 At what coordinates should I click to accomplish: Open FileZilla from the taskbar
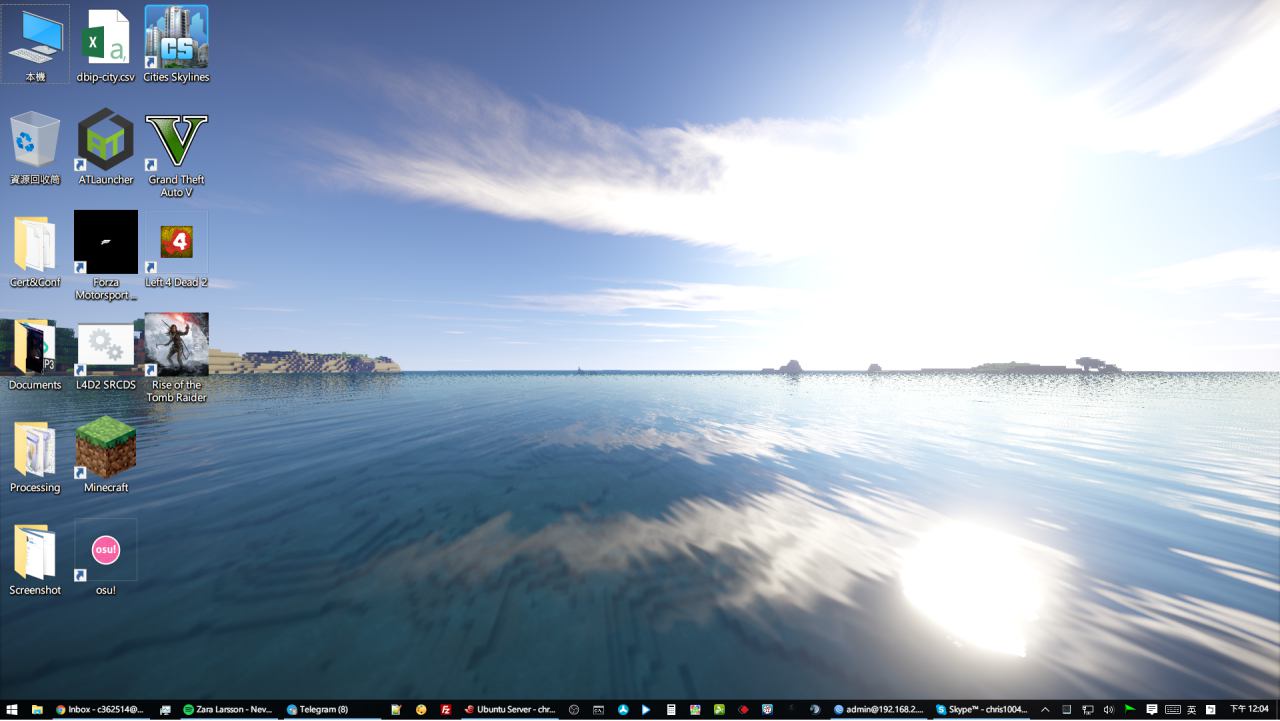tap(446, 710)
